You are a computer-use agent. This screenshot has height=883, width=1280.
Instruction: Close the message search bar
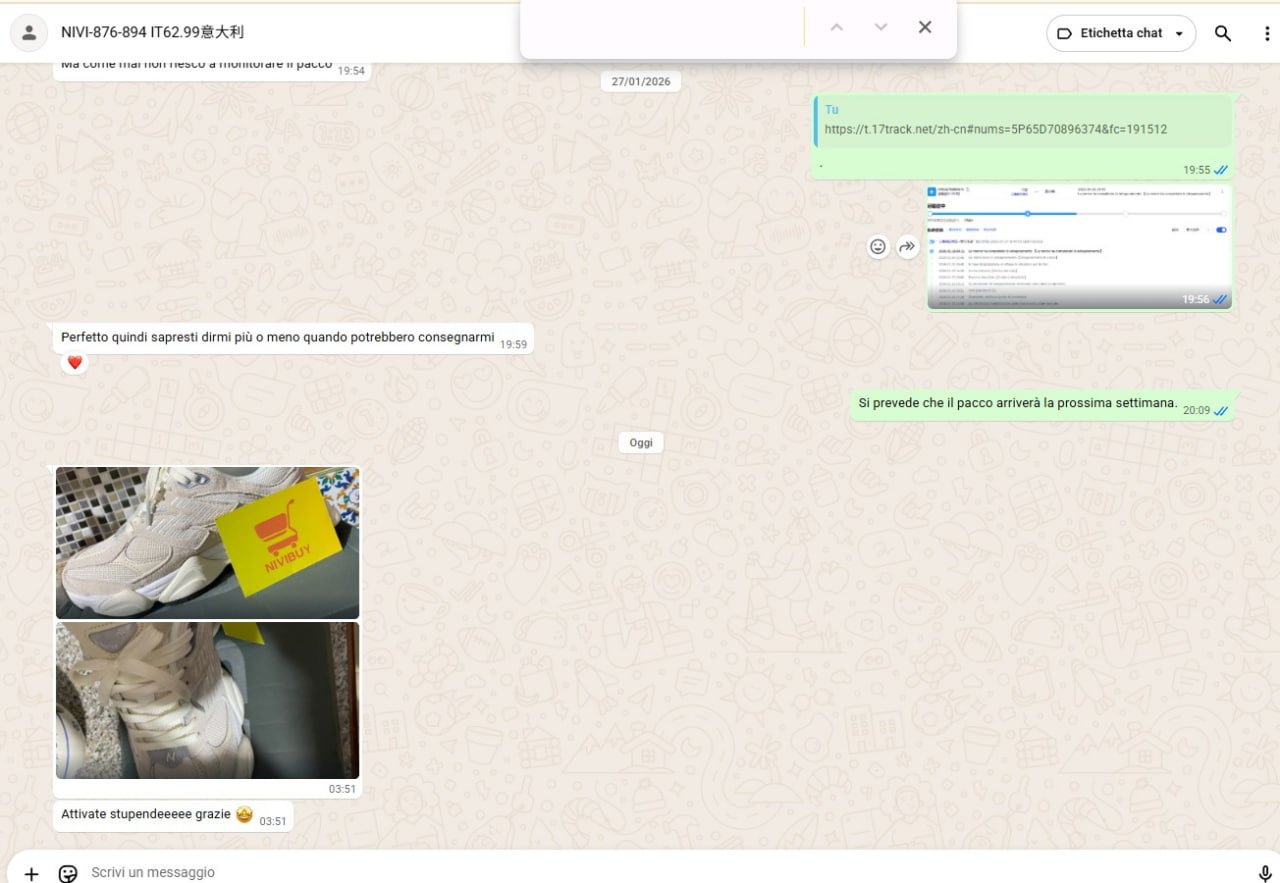[925, 27]
